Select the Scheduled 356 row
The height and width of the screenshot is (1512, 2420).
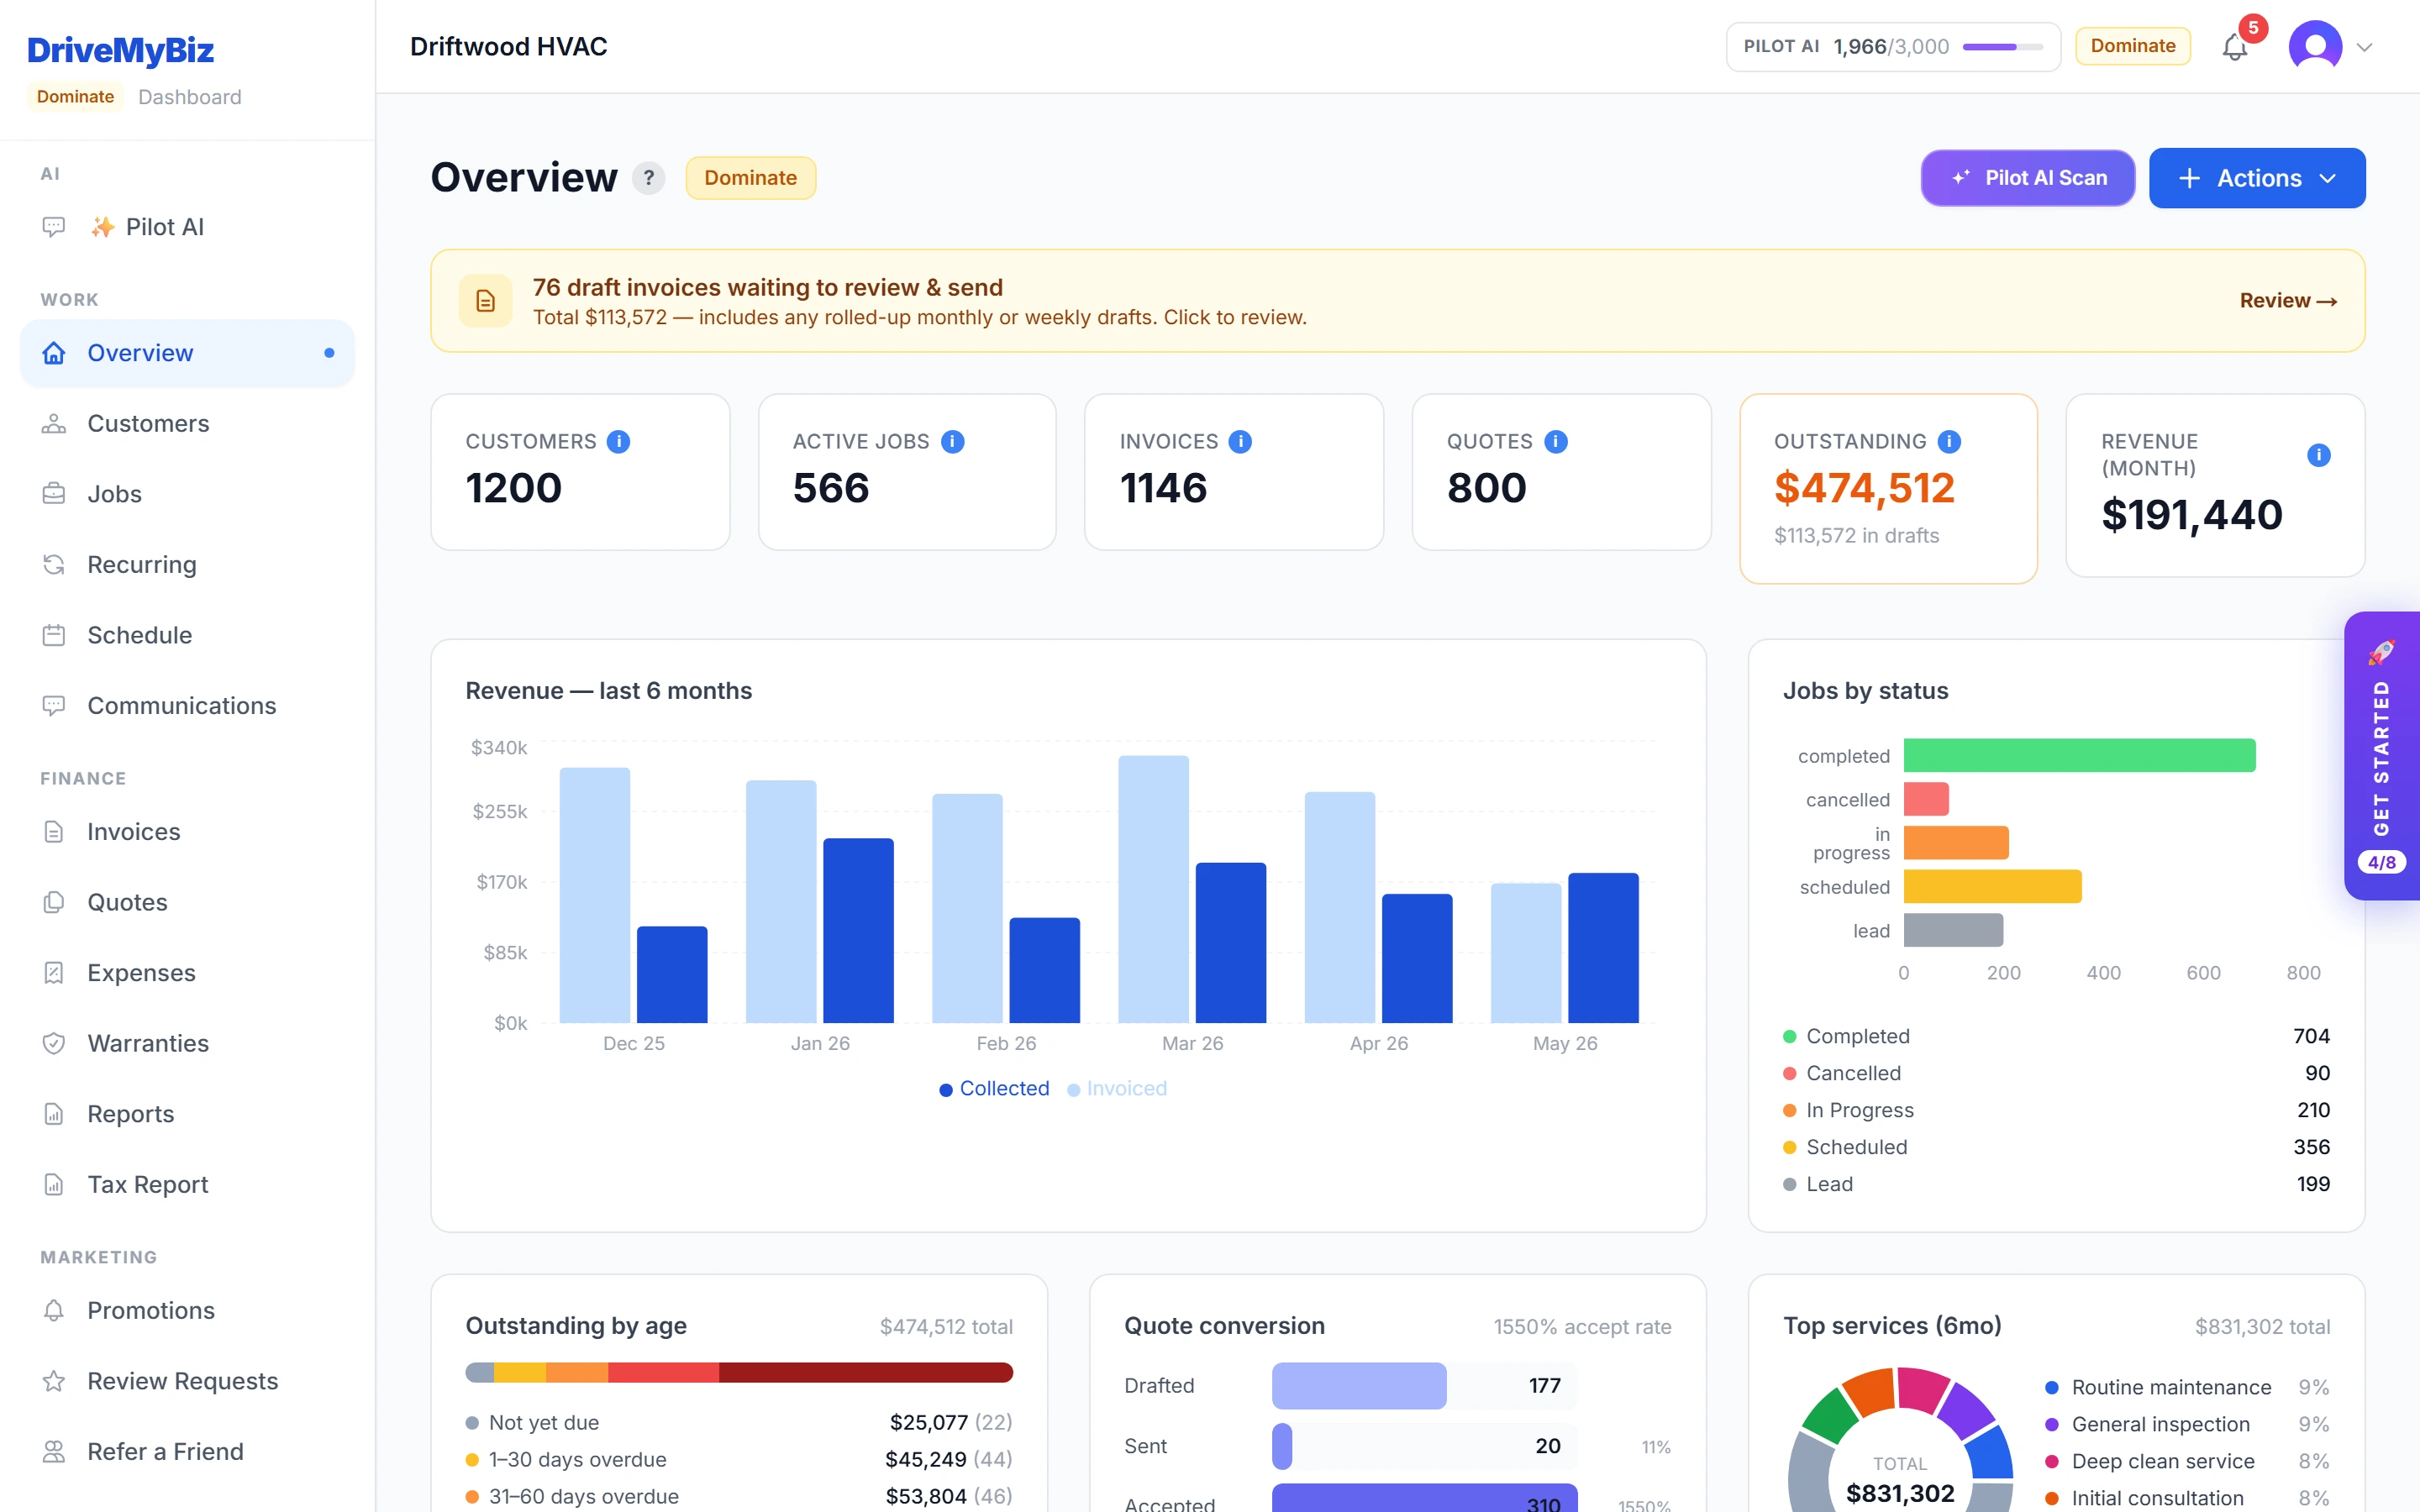pos(2056,1147)
